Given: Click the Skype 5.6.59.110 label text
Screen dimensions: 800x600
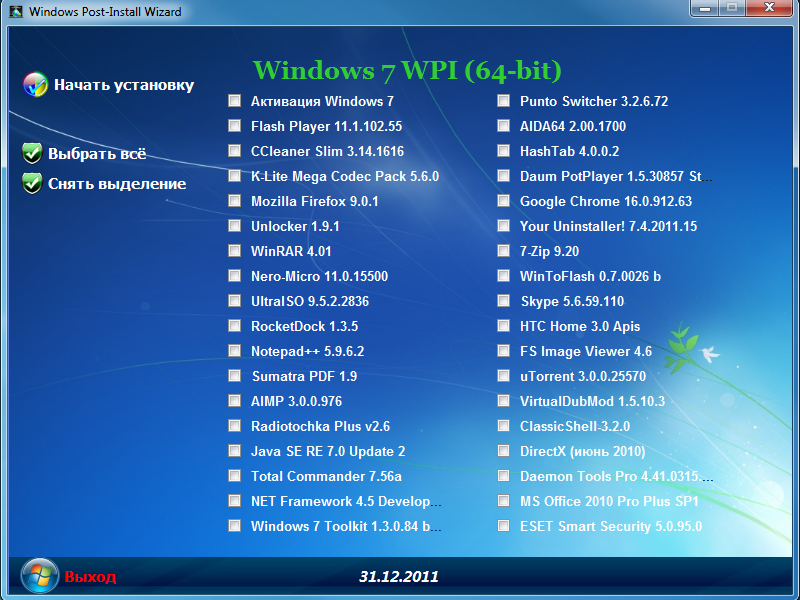Looking at the screenshot, I should tap(572, 302).
